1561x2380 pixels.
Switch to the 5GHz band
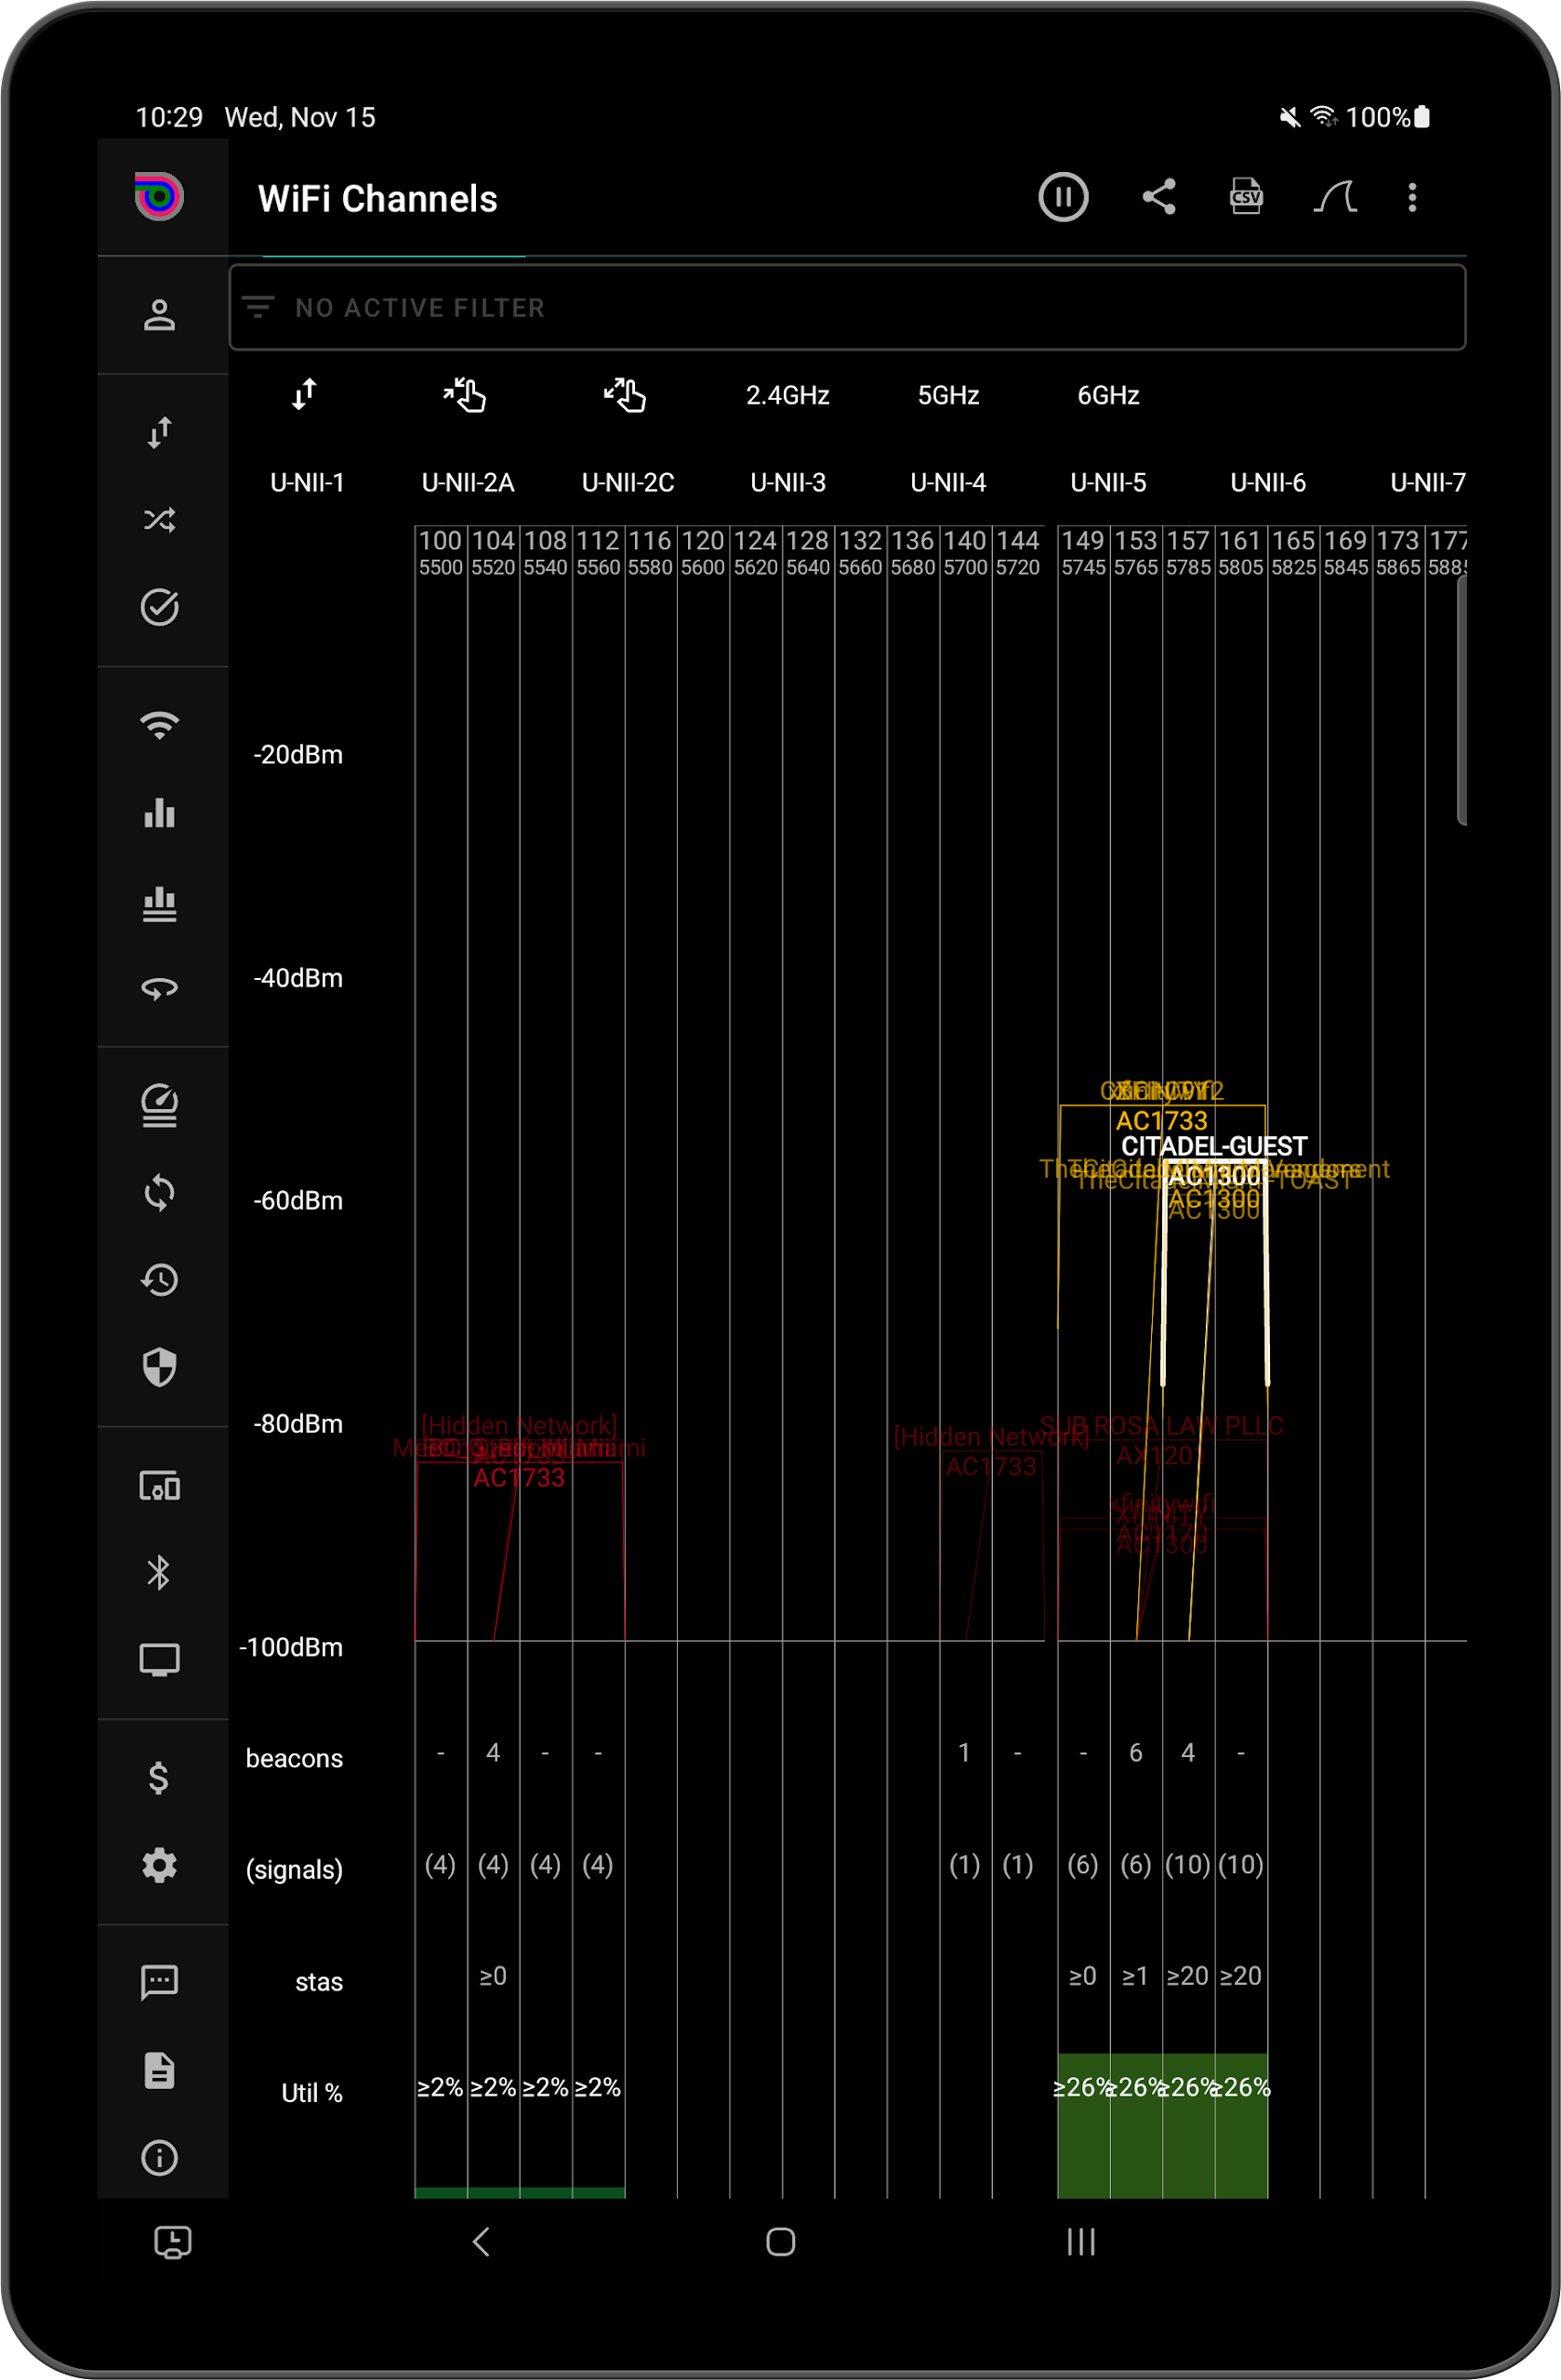pos(948,395)
